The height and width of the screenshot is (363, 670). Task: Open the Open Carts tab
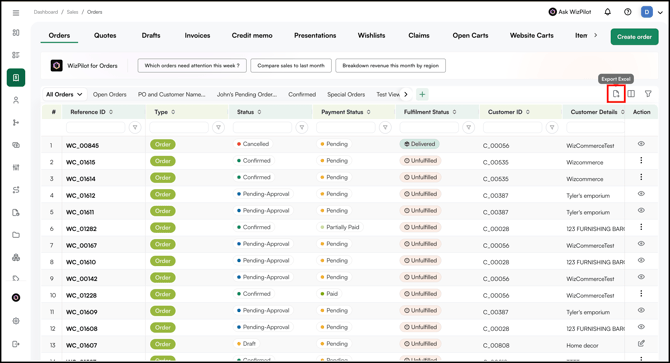pyautogui.click(x=470, y=35)
